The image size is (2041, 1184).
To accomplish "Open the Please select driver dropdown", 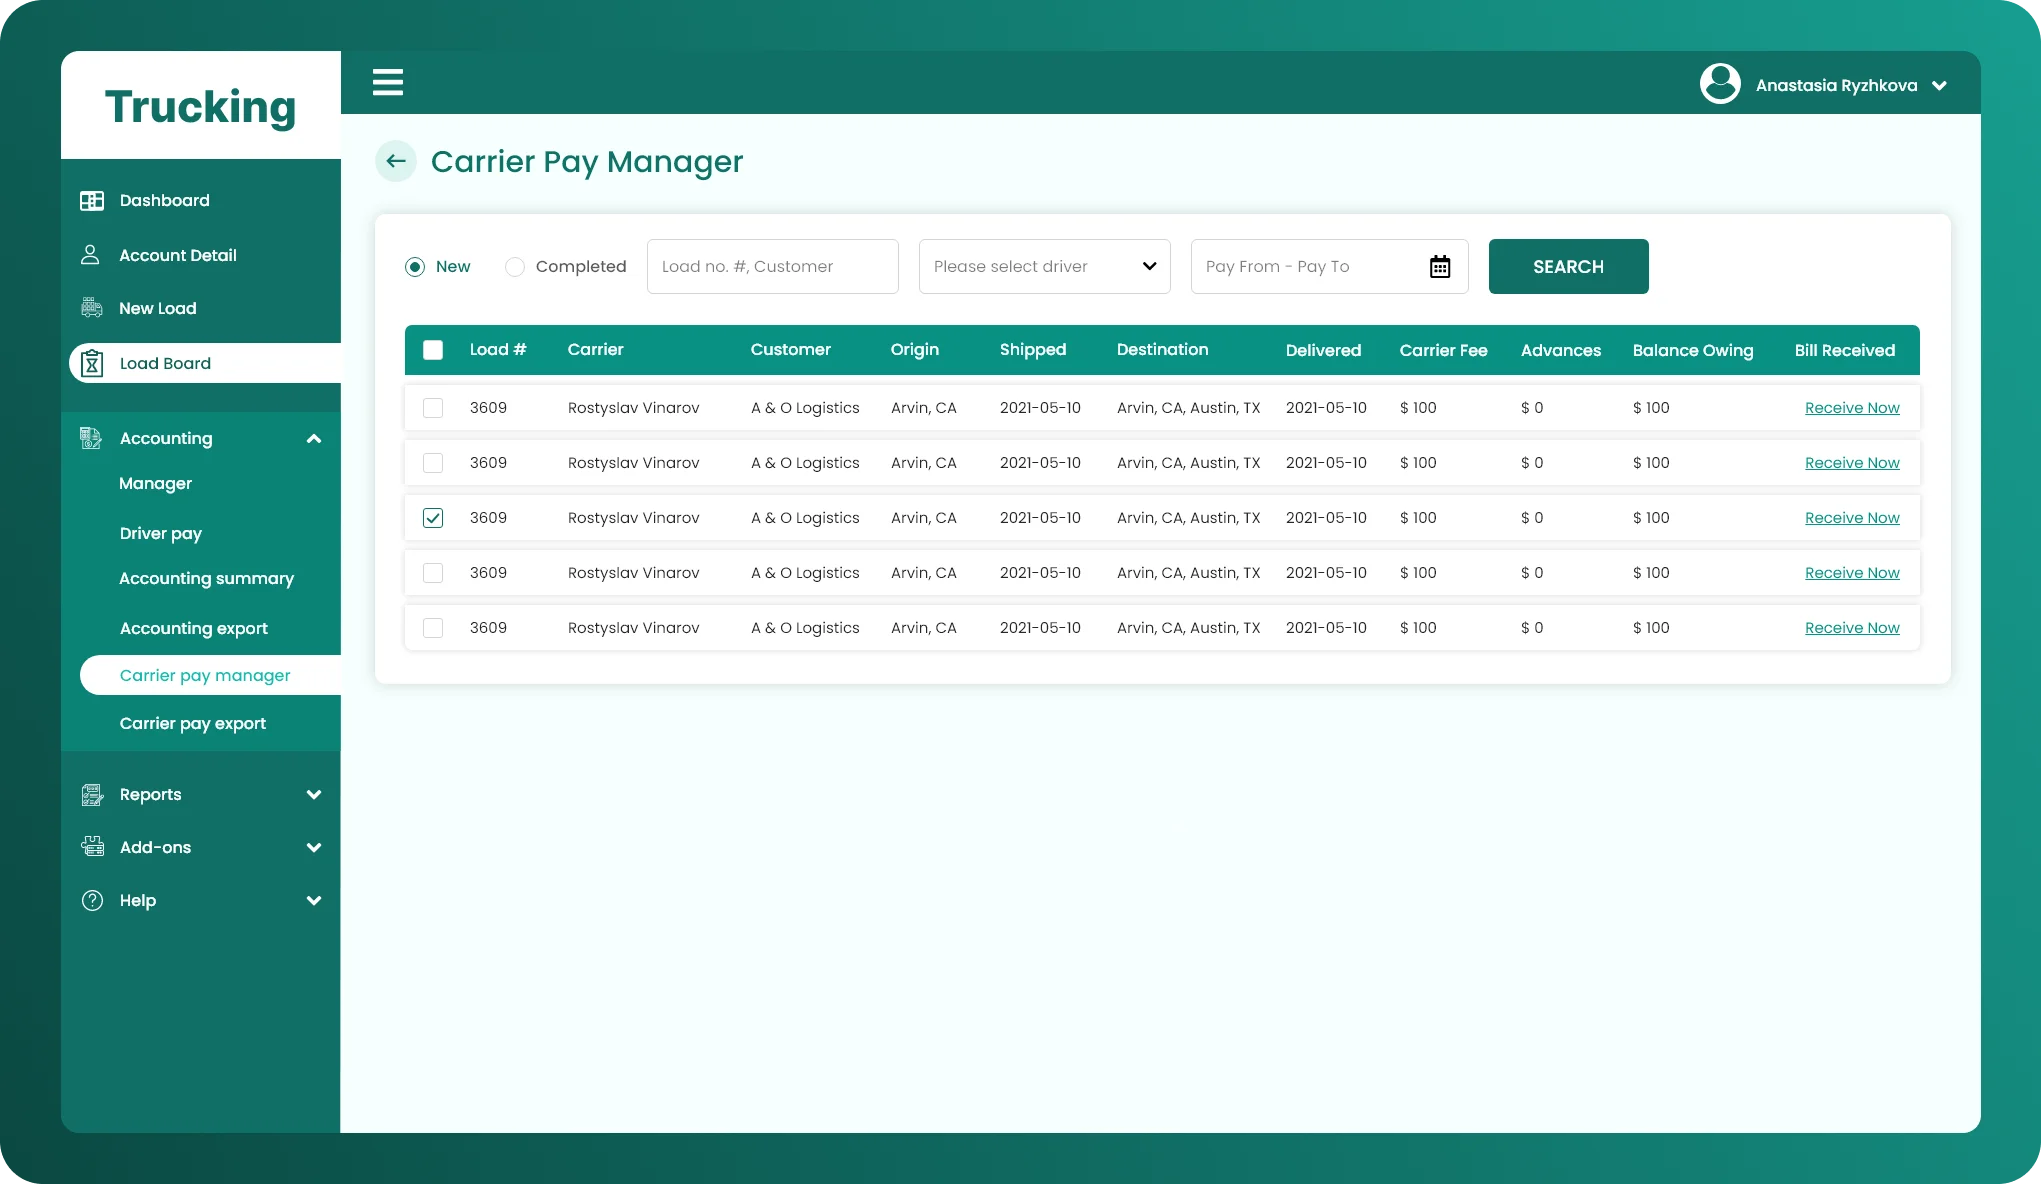I will 1044,266.
